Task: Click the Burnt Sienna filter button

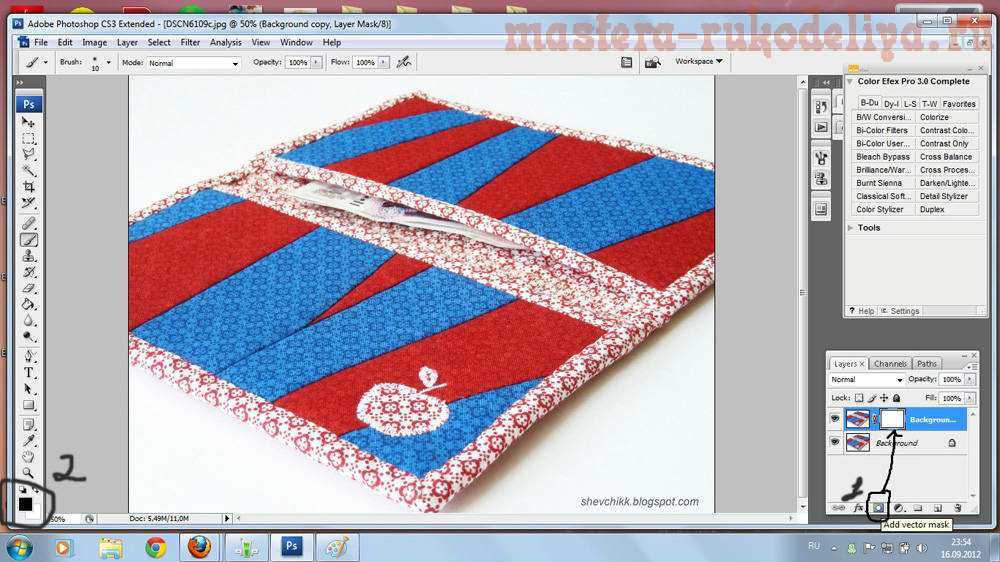Action: [x=883, y=183]
